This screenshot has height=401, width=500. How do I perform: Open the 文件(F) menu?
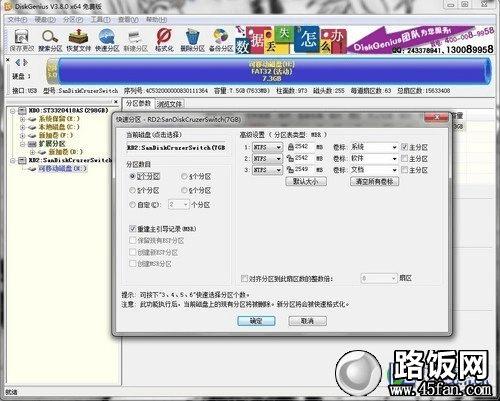click(x=17, y=20)
